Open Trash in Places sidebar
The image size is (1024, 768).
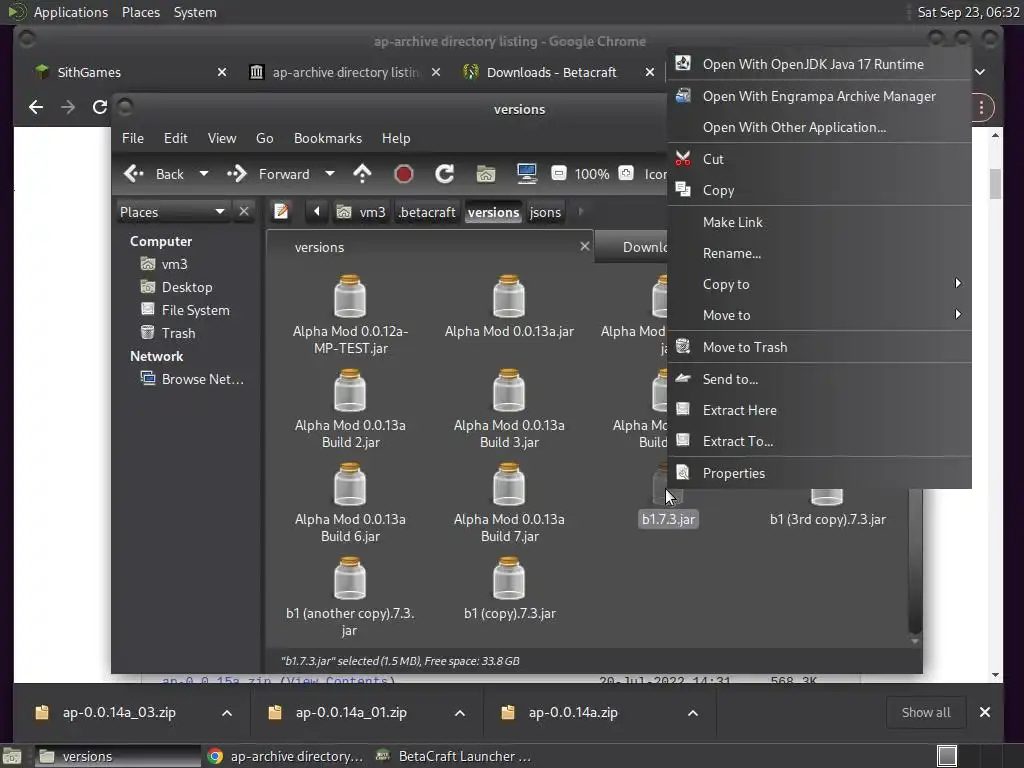coord(178,333)
